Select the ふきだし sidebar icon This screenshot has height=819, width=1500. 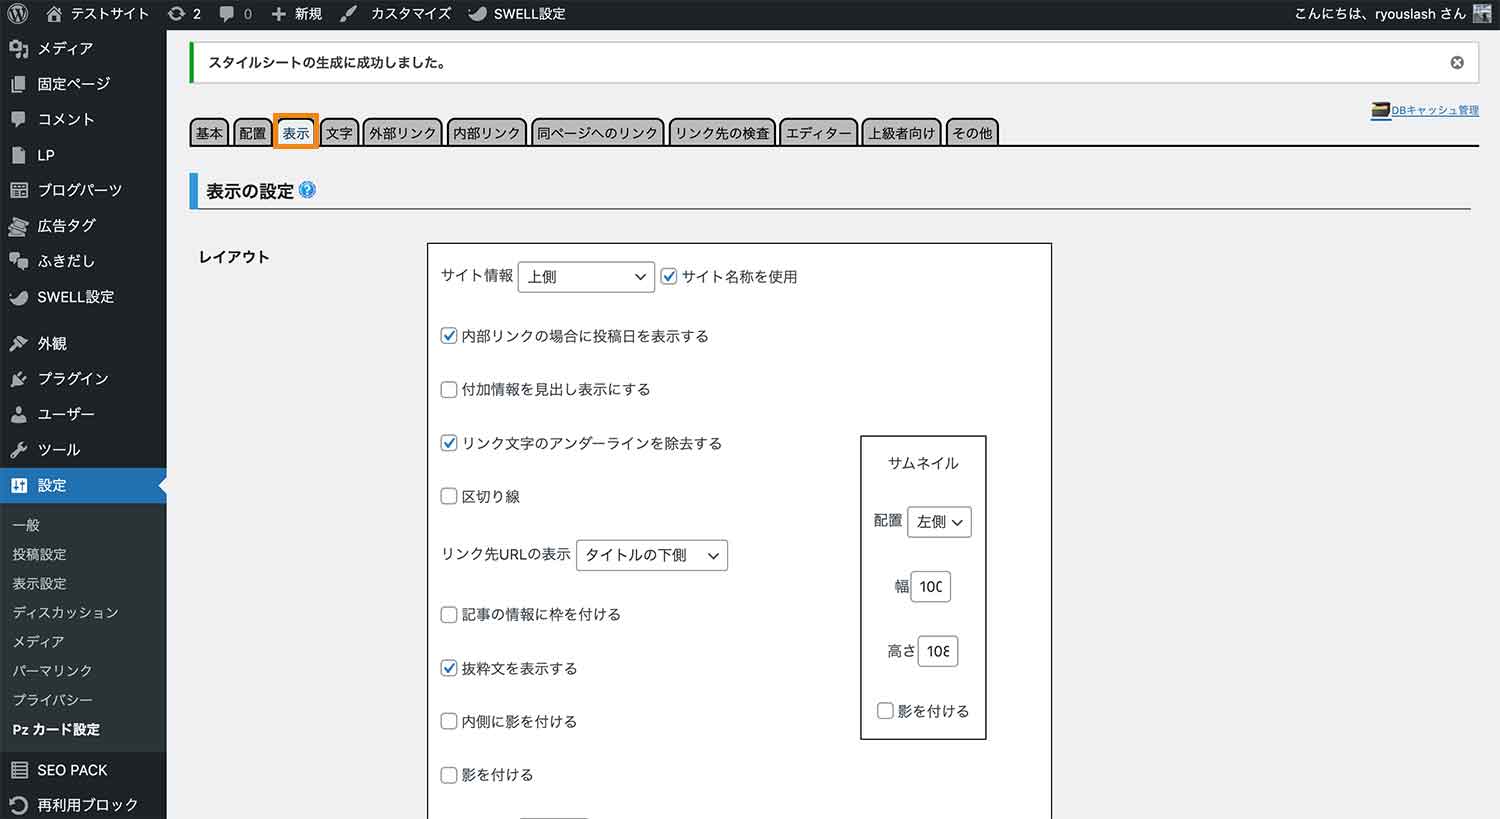pos(17,261)
